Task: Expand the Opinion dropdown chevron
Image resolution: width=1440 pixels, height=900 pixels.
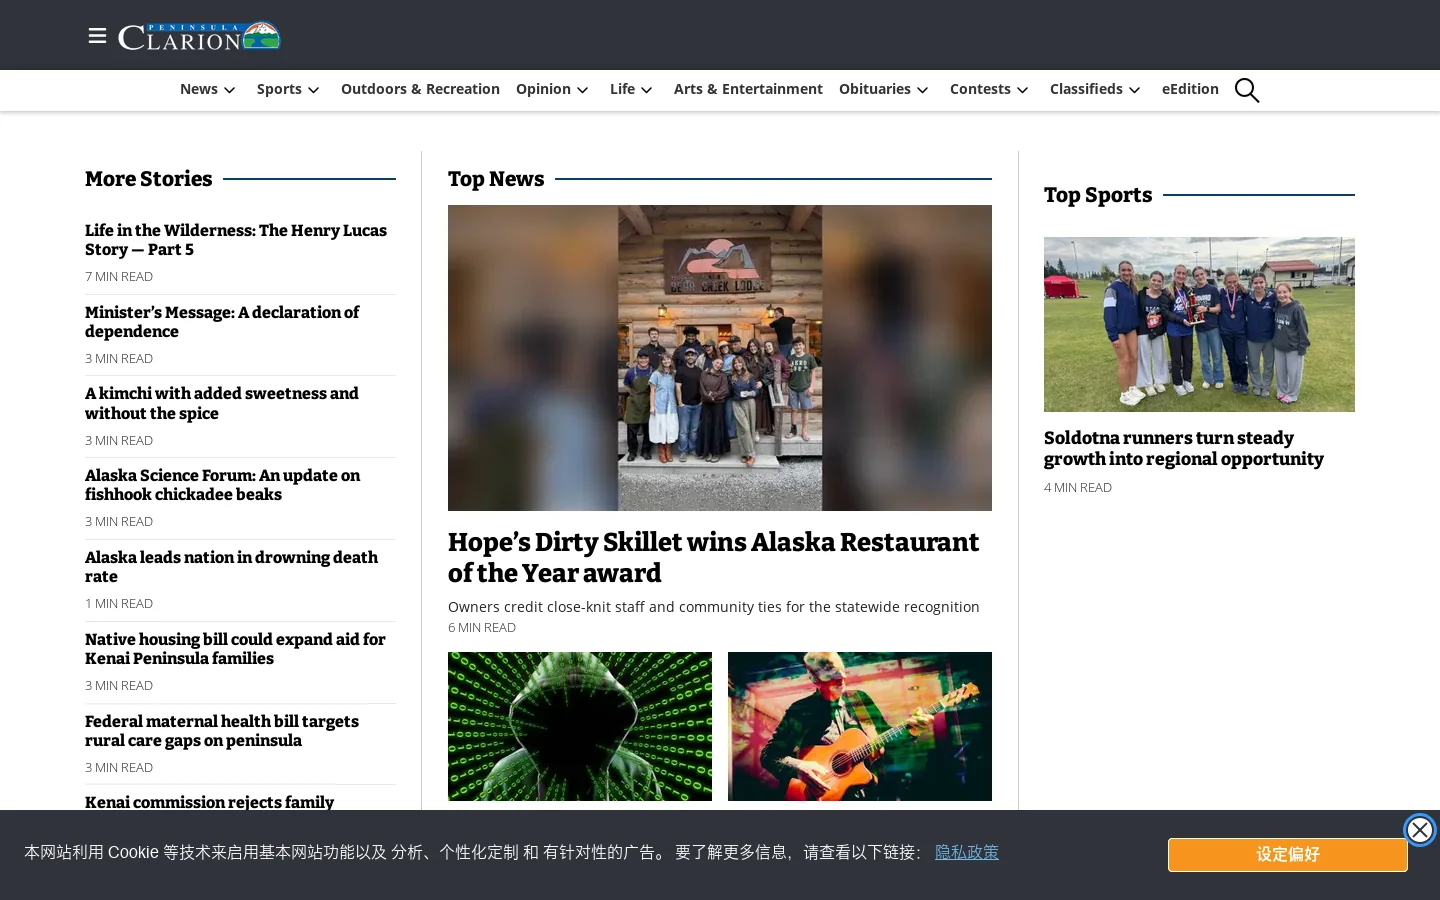Action: point(583,90)
